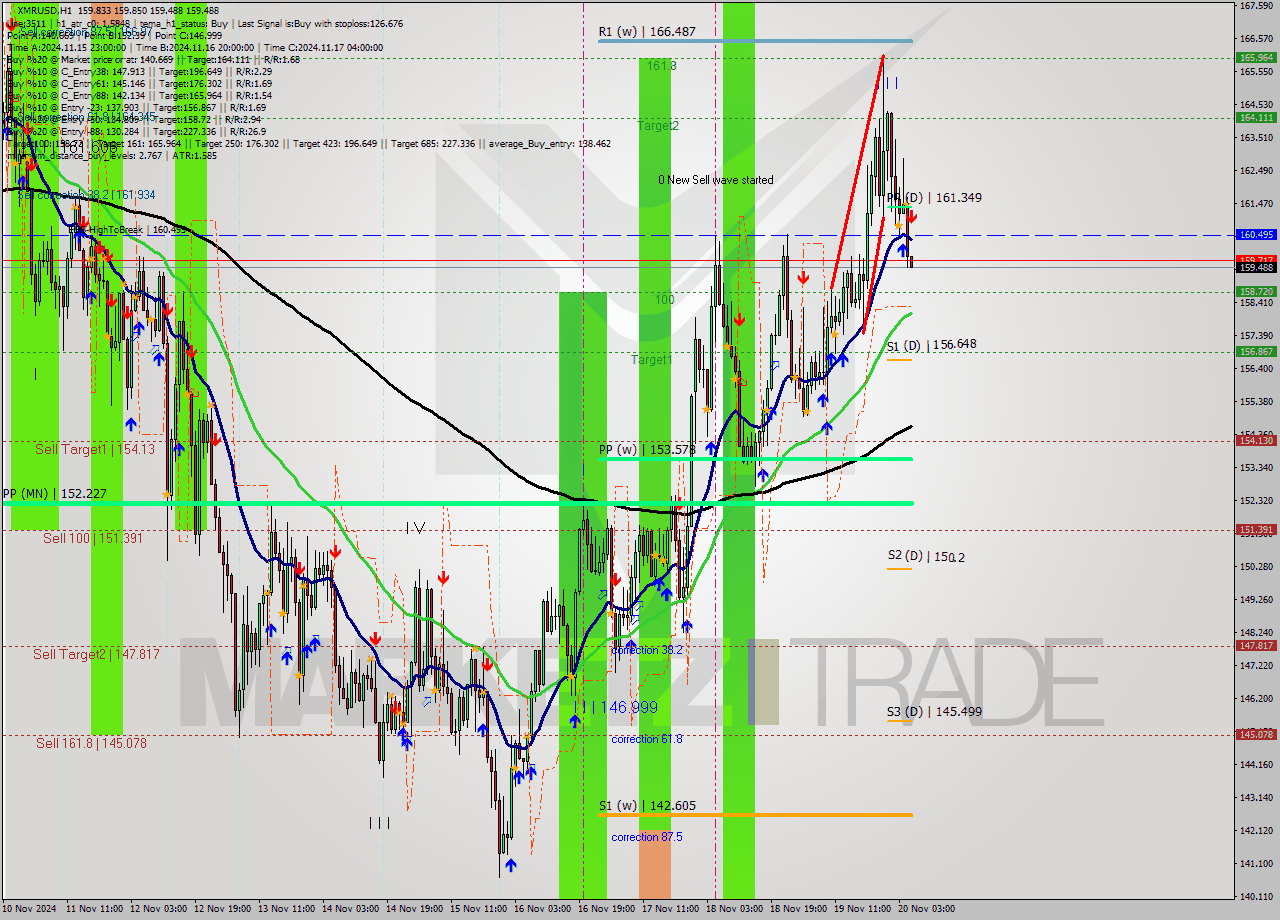
Task: Click the '0 New Sell wave started' annotation
Action: click(x=715, y=180)
